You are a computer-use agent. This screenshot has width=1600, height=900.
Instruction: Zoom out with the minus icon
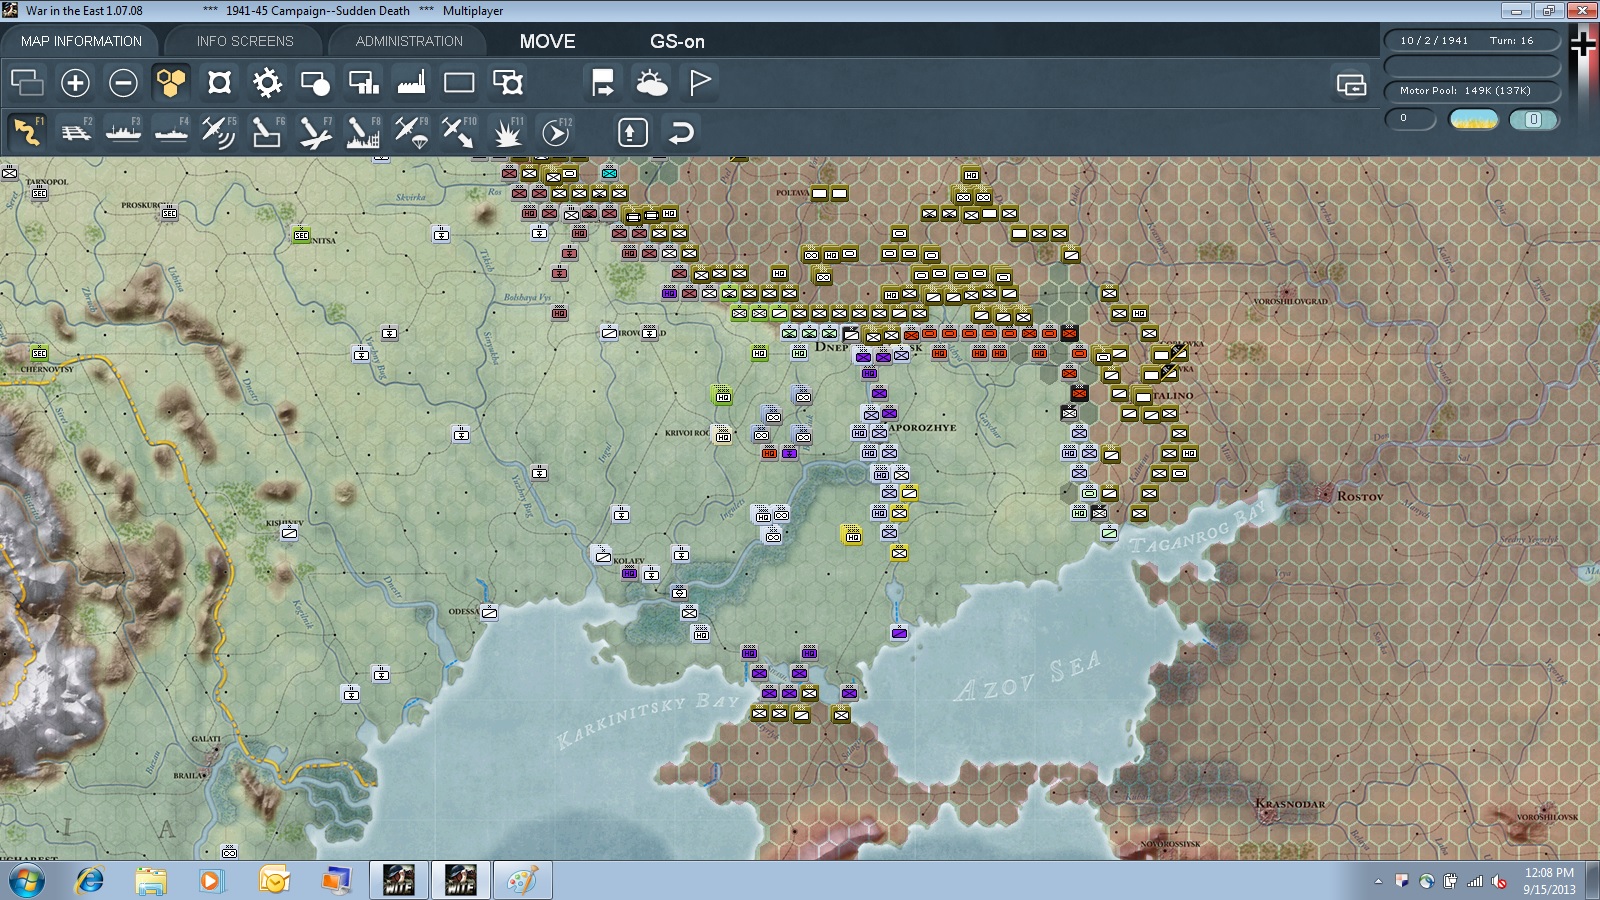click(123, 83)
